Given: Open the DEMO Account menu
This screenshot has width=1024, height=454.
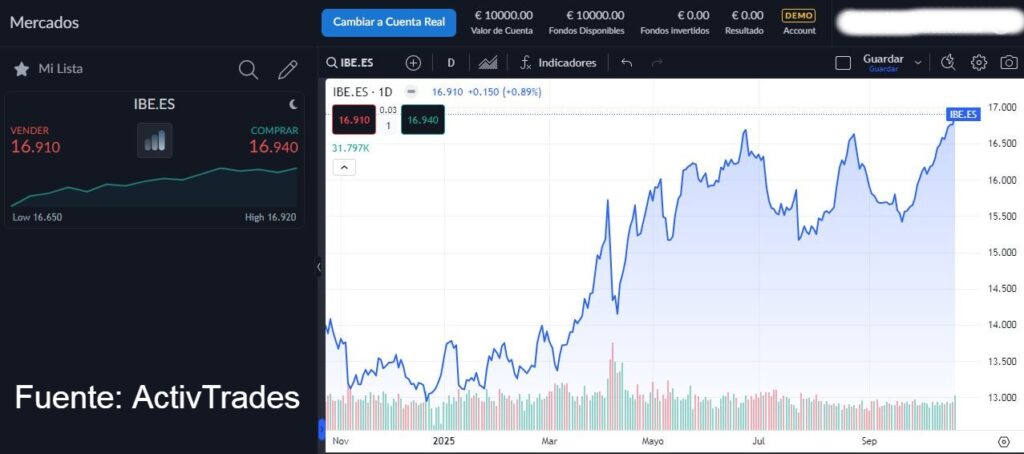Looking at the screenshot, I should [x=799, y=22].
